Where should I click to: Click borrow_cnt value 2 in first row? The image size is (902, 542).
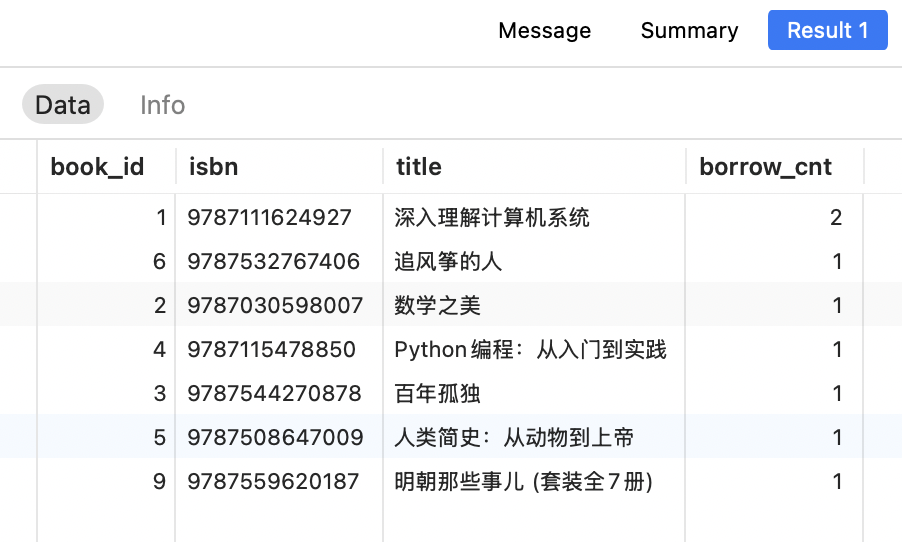(x=835, y=217)
